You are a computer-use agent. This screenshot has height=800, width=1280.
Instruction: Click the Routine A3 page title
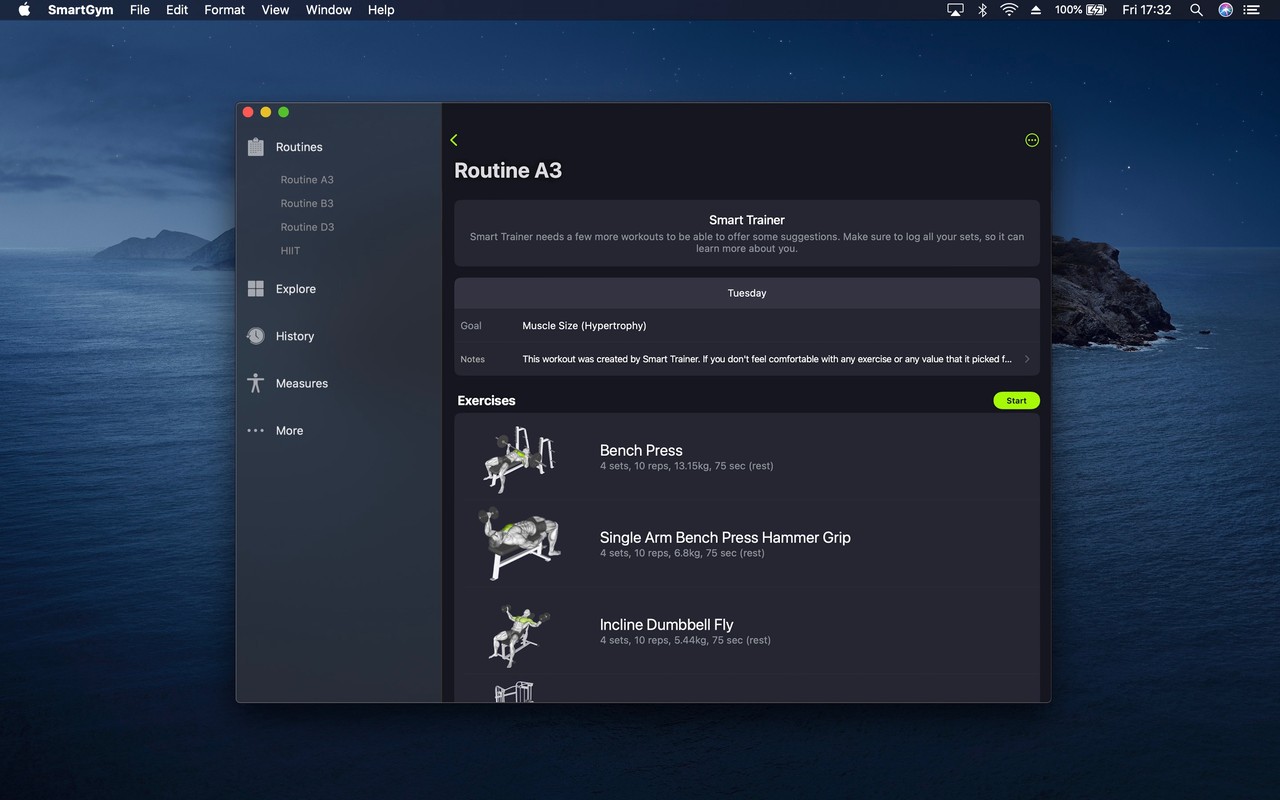pos(508,170)
